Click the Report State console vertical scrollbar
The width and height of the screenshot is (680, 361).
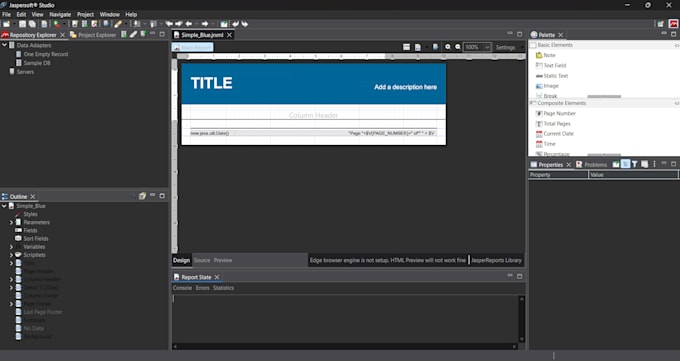522,318
